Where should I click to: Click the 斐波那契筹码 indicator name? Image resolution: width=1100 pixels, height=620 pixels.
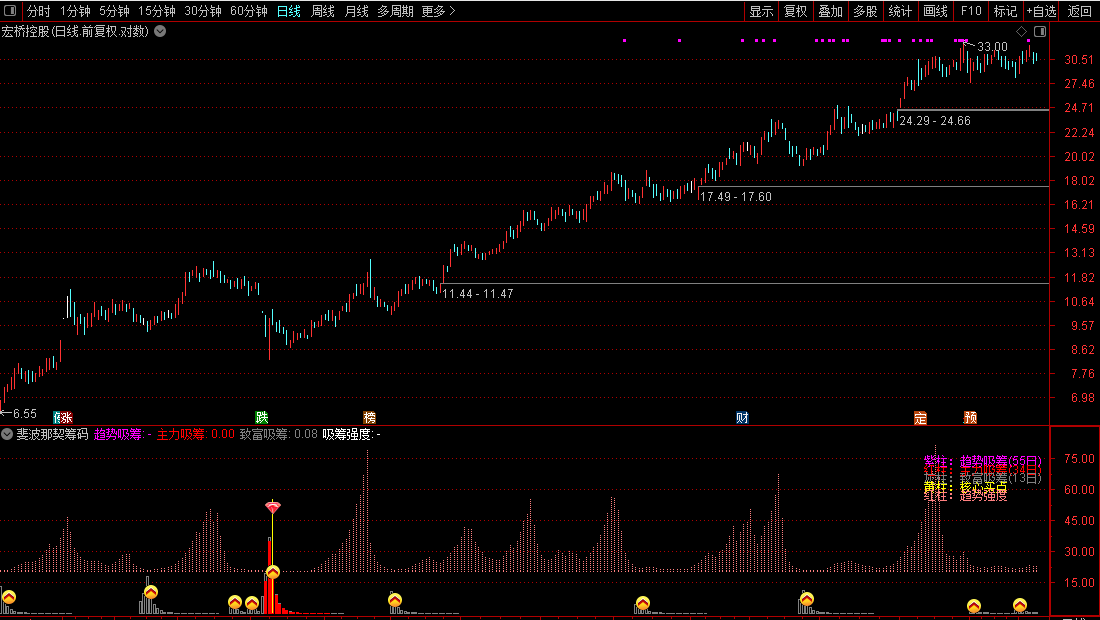(53, 434)
